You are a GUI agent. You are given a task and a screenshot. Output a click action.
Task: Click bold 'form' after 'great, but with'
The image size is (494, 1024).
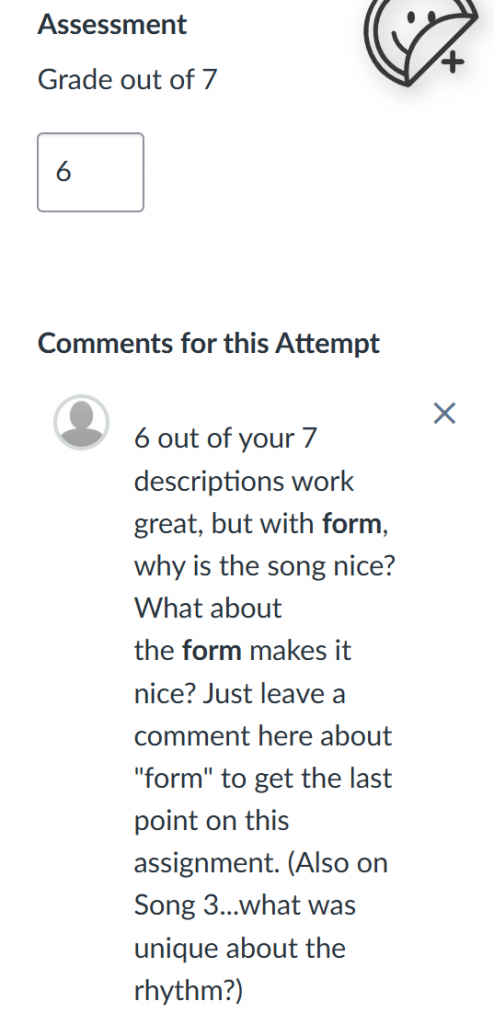click(352, 524)
